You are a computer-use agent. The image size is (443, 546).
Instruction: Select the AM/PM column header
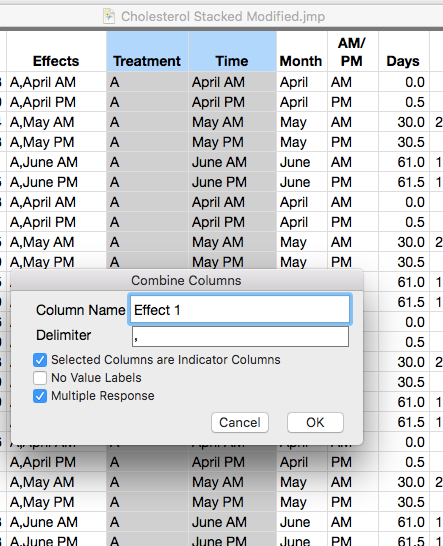click(352, 52)
